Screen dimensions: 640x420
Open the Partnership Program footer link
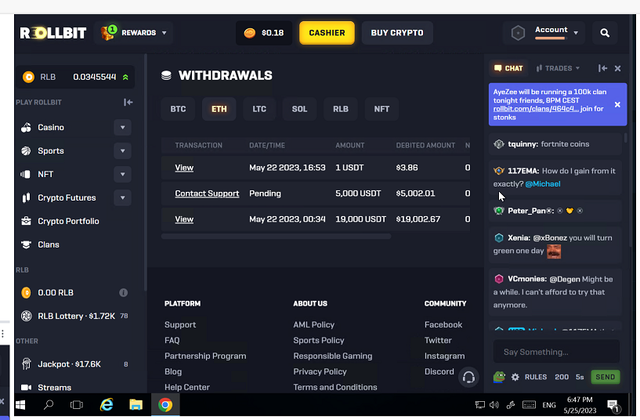(x=205, y=356)
